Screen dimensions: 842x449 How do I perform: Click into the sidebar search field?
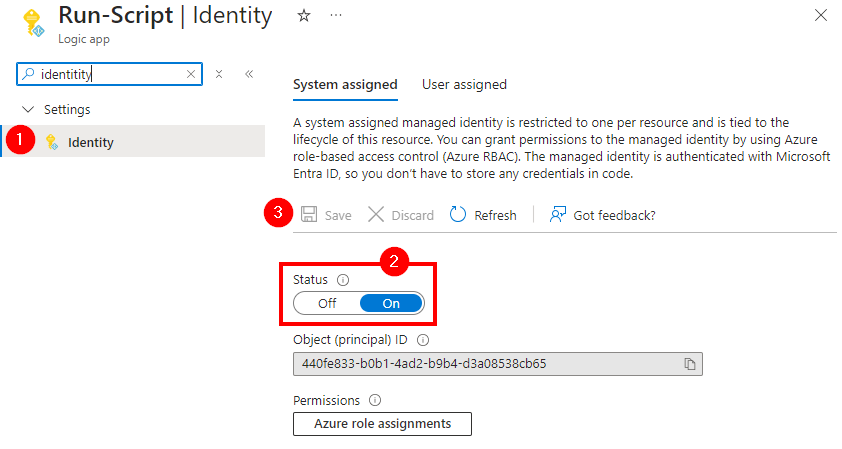pos(110,74)
